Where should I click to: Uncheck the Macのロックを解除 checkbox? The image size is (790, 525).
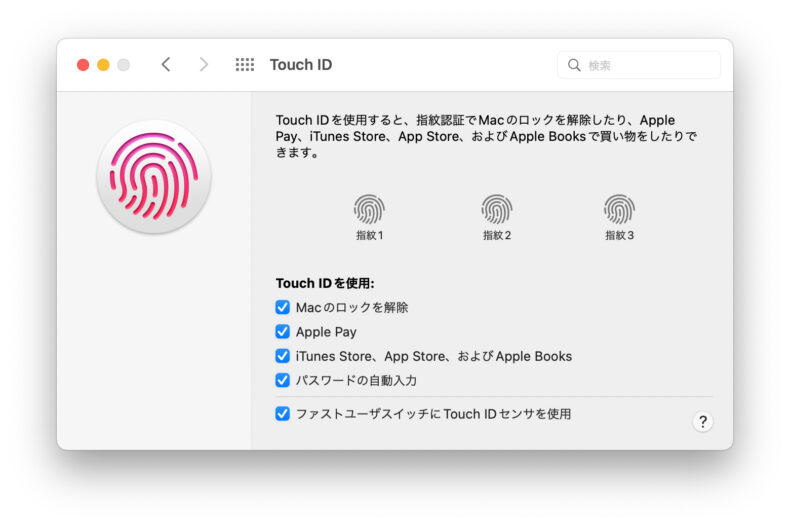(x=283, y=308)
